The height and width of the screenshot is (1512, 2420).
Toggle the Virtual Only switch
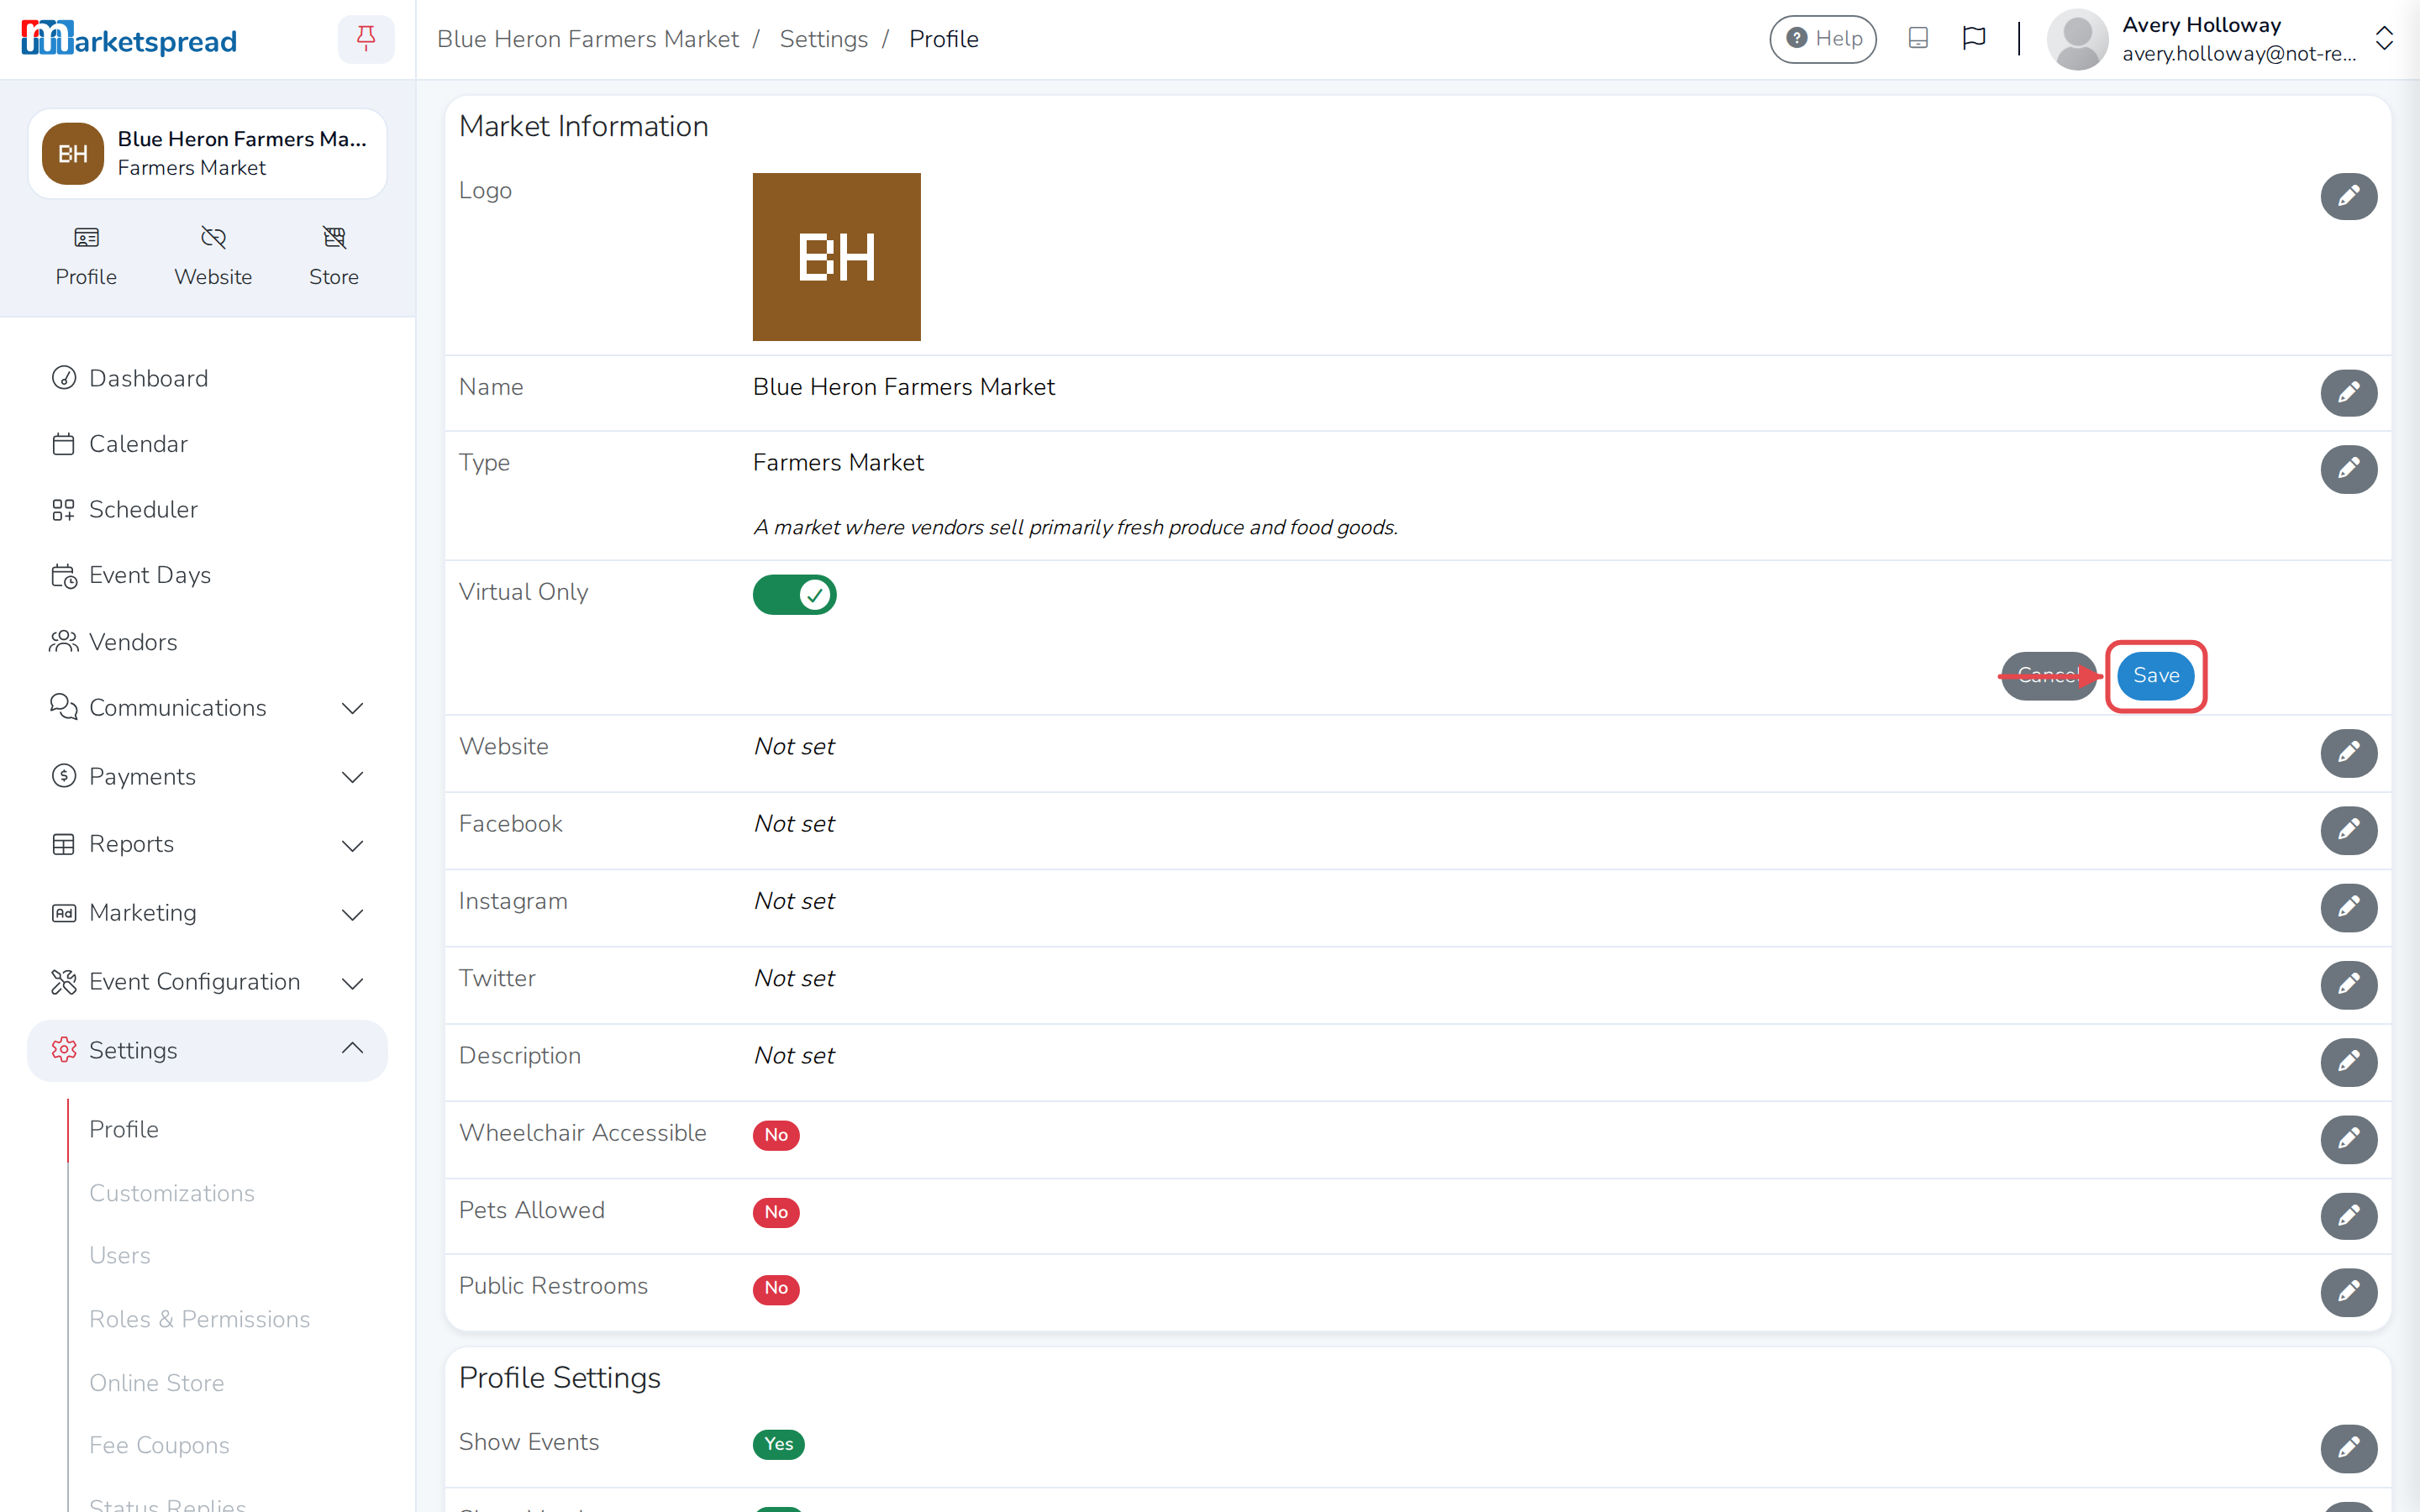pos(794,595)
